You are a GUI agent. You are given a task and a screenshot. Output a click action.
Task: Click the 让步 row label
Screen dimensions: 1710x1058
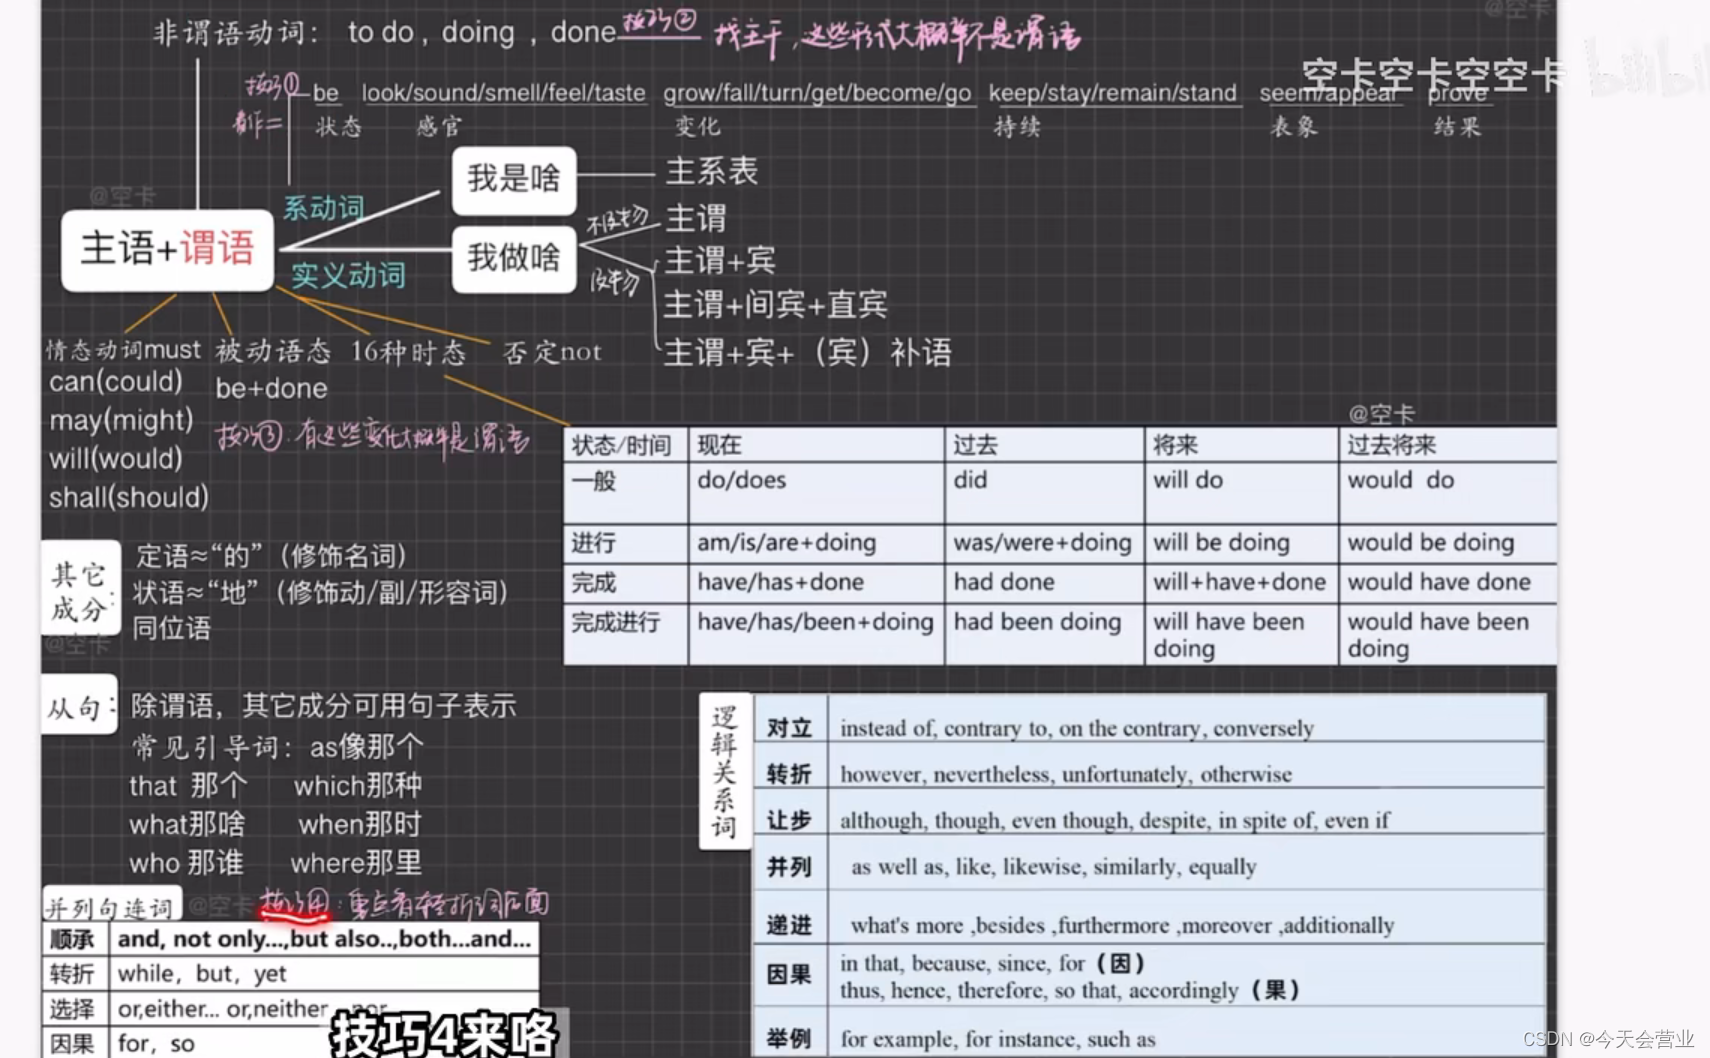[789, 820]
